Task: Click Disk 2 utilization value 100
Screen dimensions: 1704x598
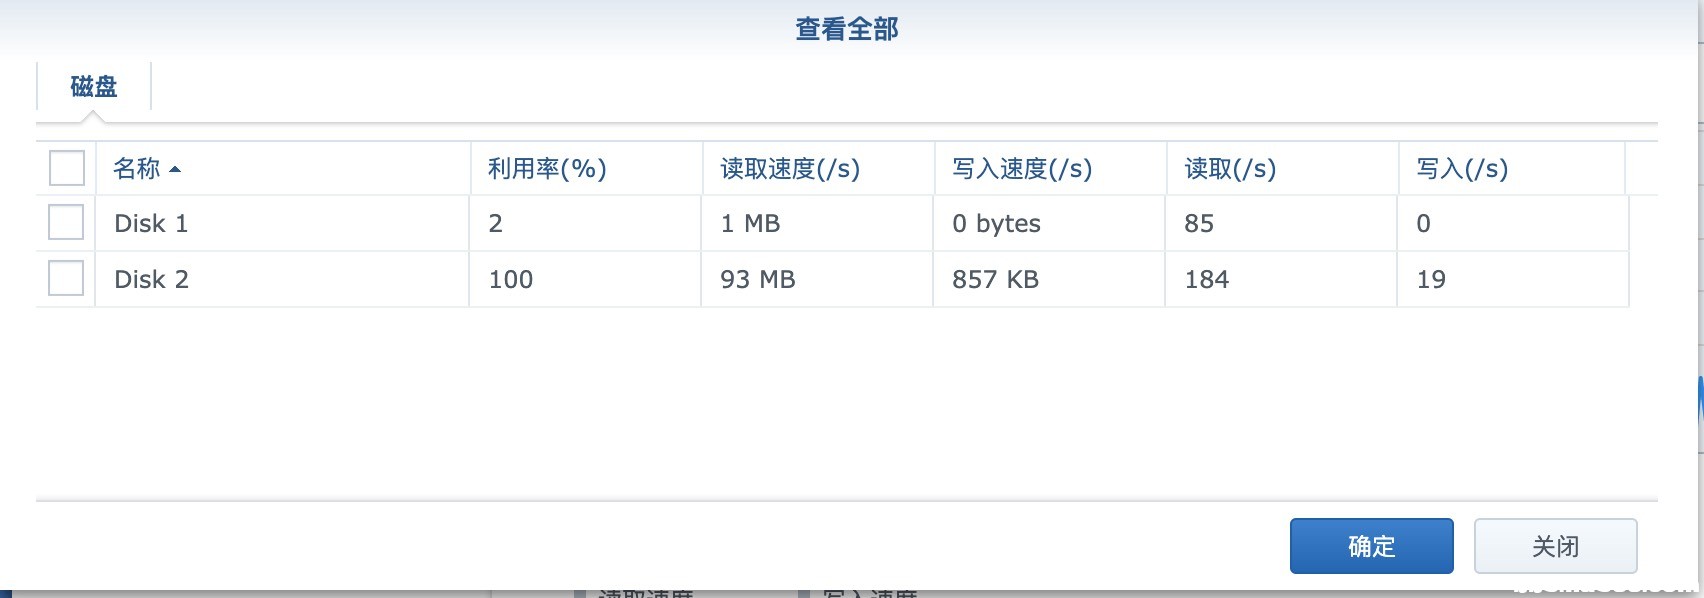Action: point(511,280)
